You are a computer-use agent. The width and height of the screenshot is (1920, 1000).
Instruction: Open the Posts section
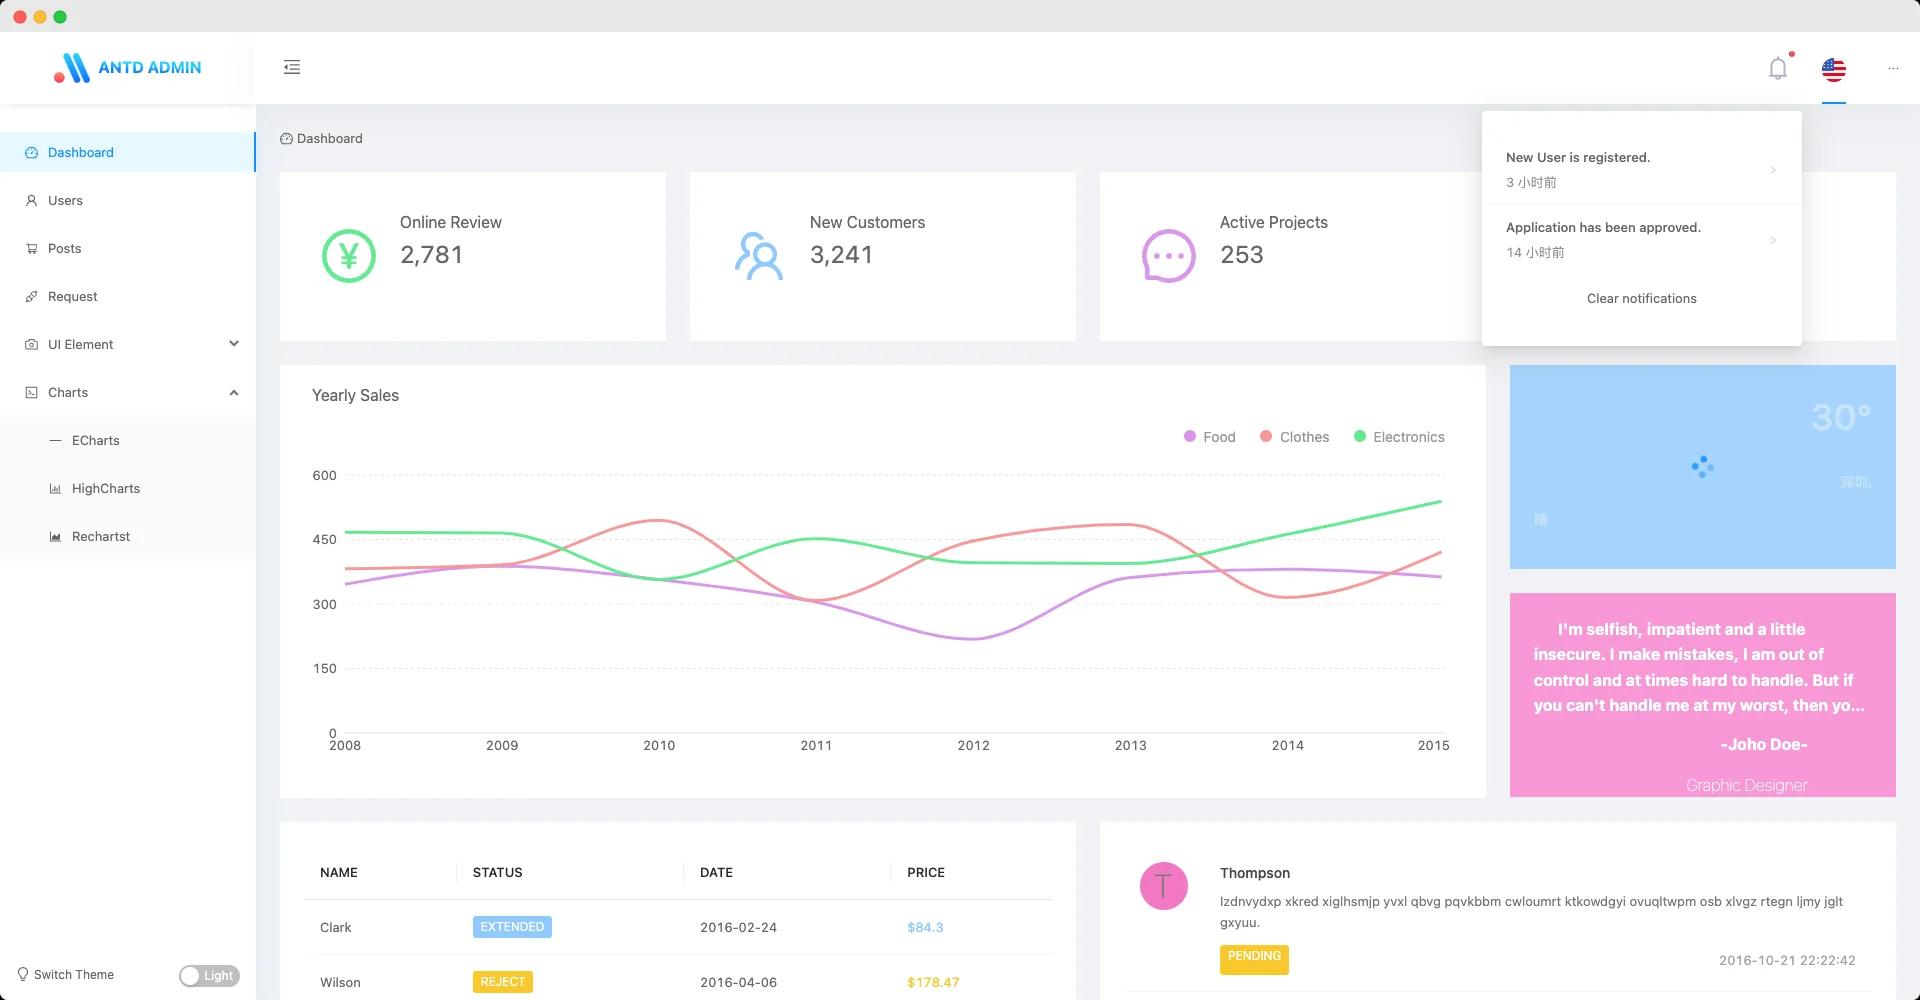[64, 248]
